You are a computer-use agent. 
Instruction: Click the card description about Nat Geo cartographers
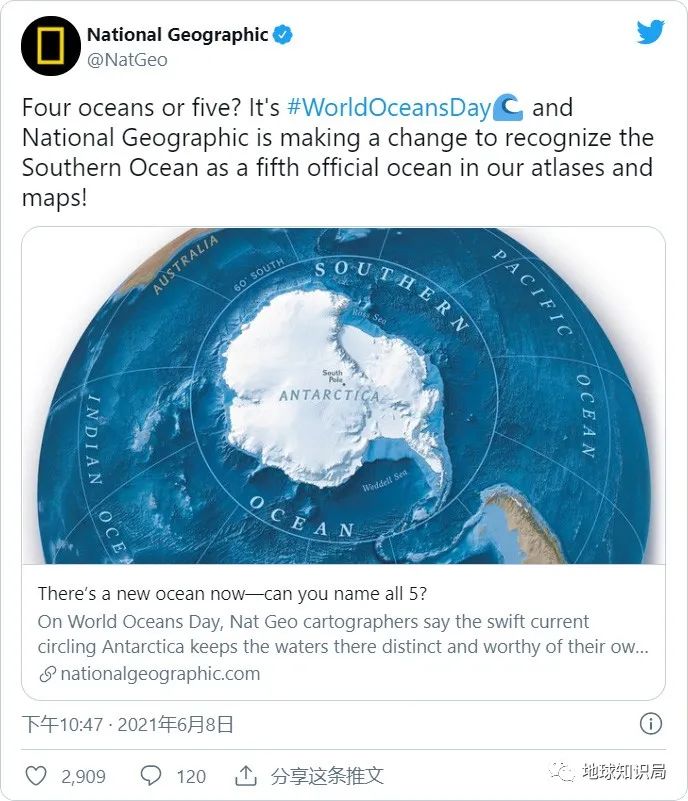[x=343, y=634]
